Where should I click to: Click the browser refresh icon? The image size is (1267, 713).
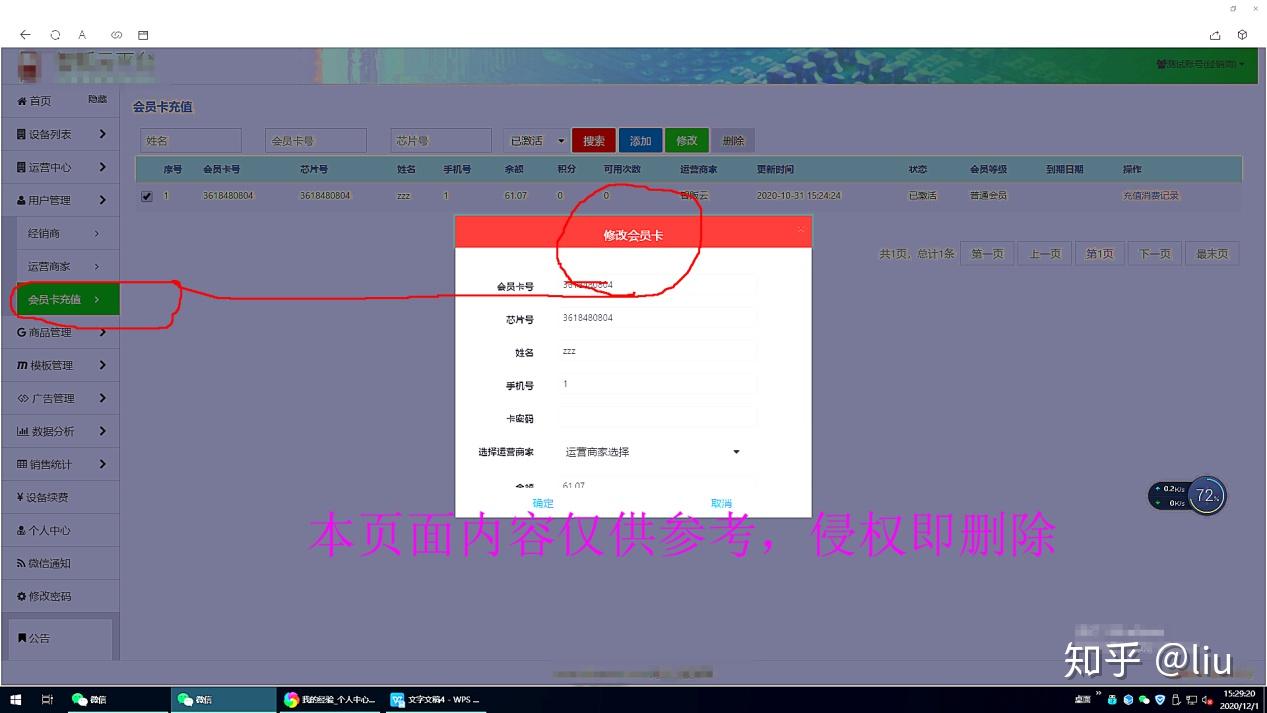tap(55, 35)
